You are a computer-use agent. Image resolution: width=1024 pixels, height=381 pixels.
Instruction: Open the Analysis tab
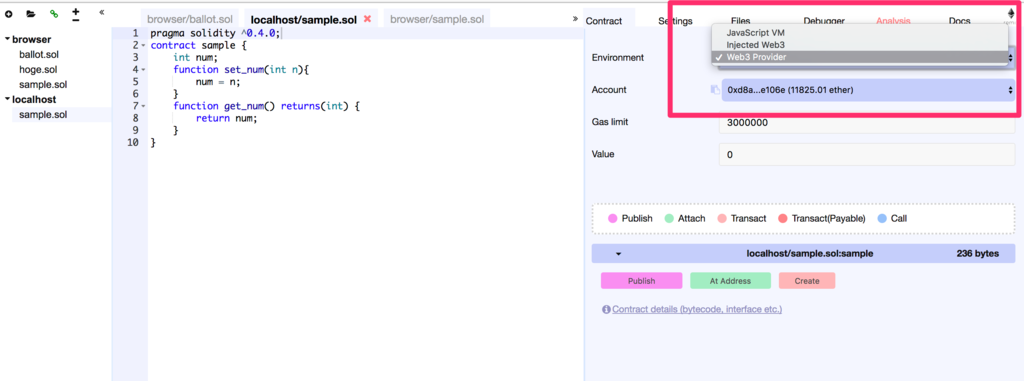click(893, 21)
